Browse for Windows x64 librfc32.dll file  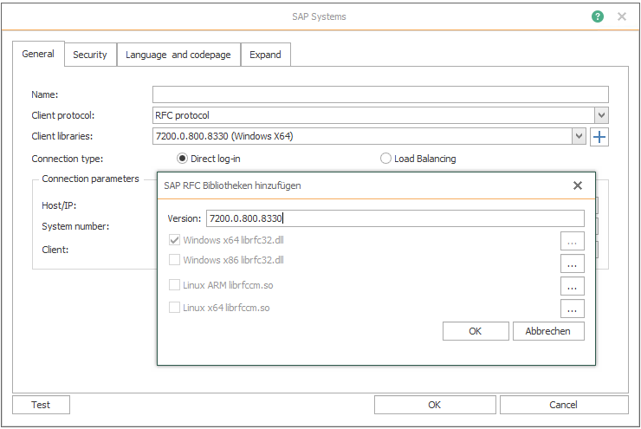pos(572,241)
